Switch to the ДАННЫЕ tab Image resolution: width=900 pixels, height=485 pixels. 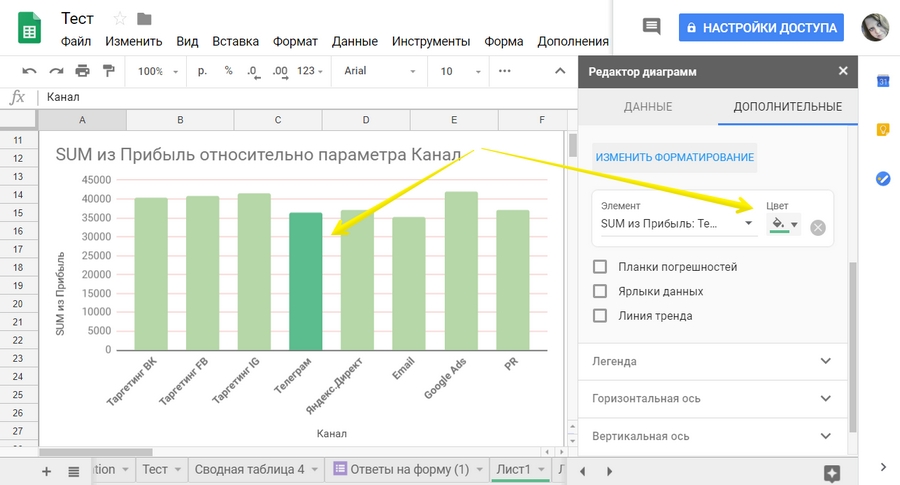pyautogui.click(x=648, y=107)
